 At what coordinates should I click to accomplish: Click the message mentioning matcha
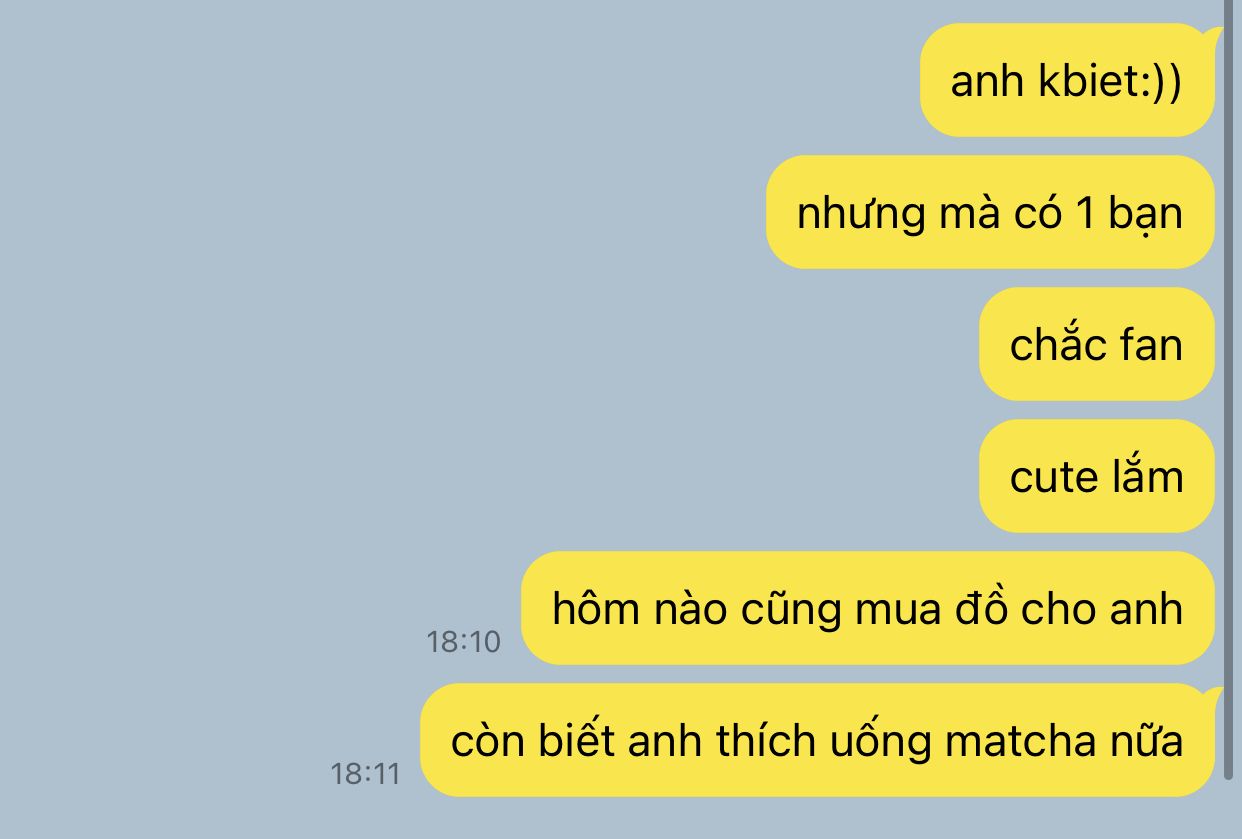click(817, 740)
